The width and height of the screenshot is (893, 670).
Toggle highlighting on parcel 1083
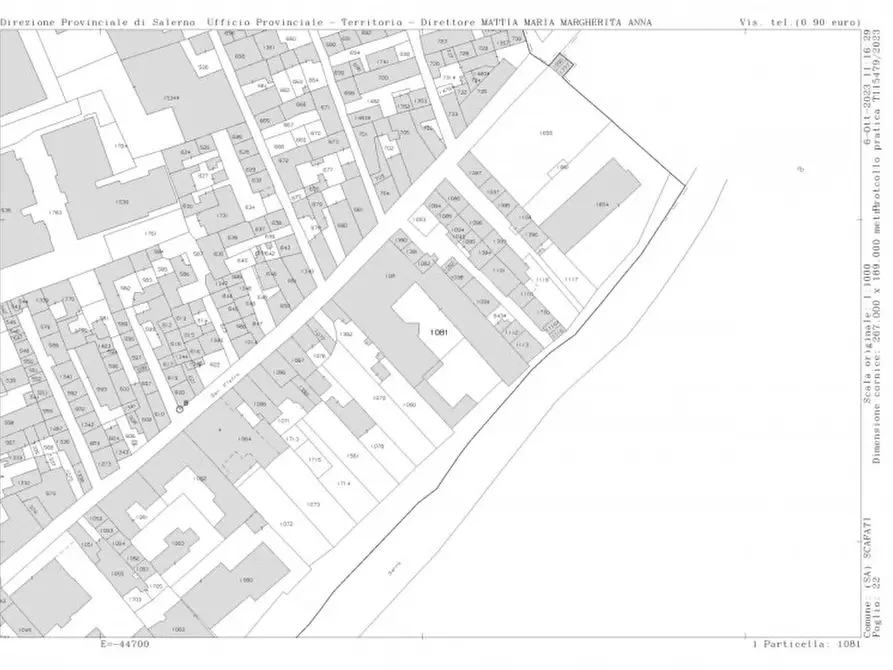click(418, 219)
